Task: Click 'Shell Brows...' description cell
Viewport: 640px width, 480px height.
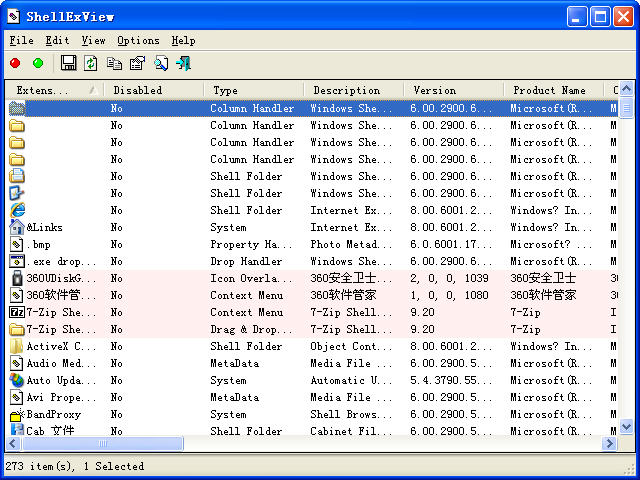Action: 351,414
